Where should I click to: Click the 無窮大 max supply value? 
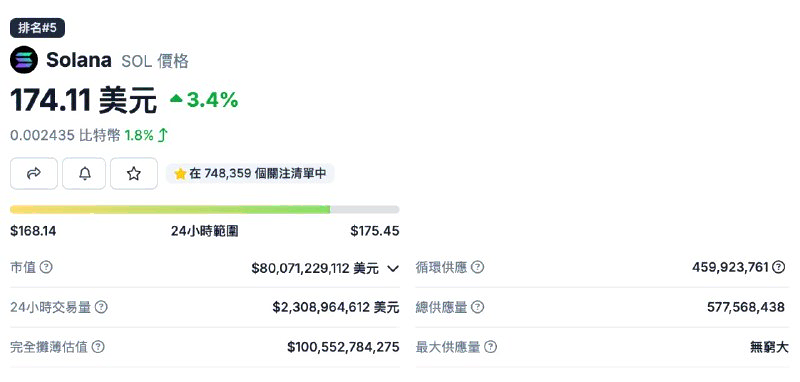pos(769,347)
